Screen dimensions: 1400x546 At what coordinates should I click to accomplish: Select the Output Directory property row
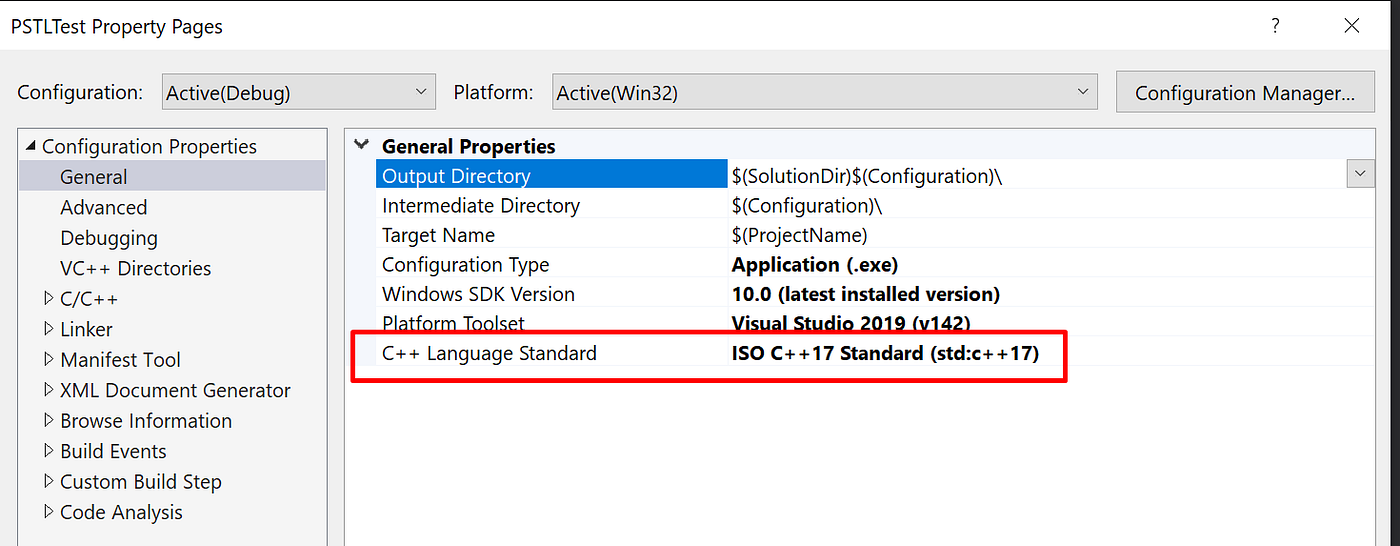click(553, 175)
